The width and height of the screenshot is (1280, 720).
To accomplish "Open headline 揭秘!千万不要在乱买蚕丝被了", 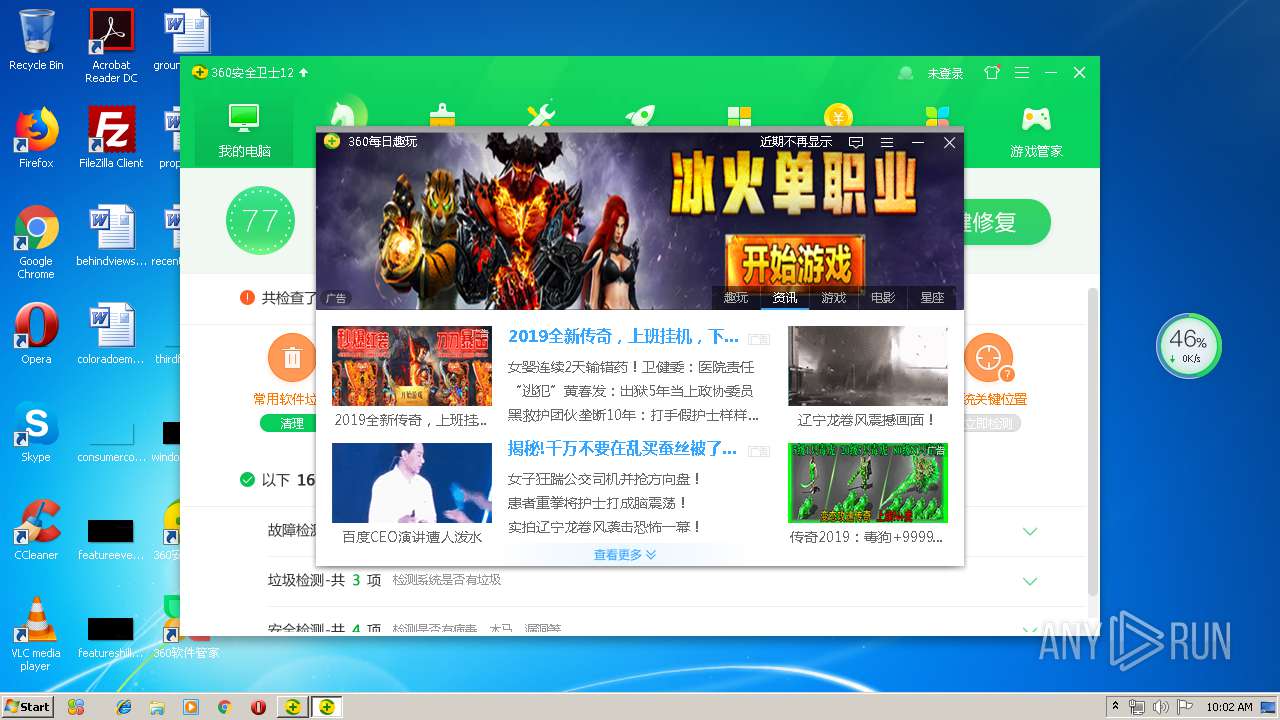I will [623, 448].
